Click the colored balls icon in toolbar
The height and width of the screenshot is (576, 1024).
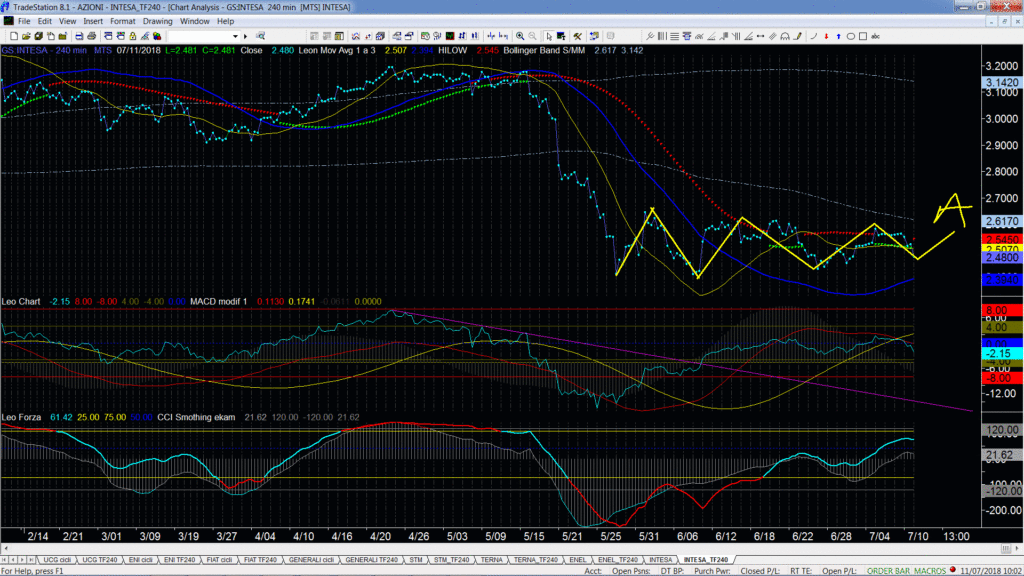[x=157, y=36]
